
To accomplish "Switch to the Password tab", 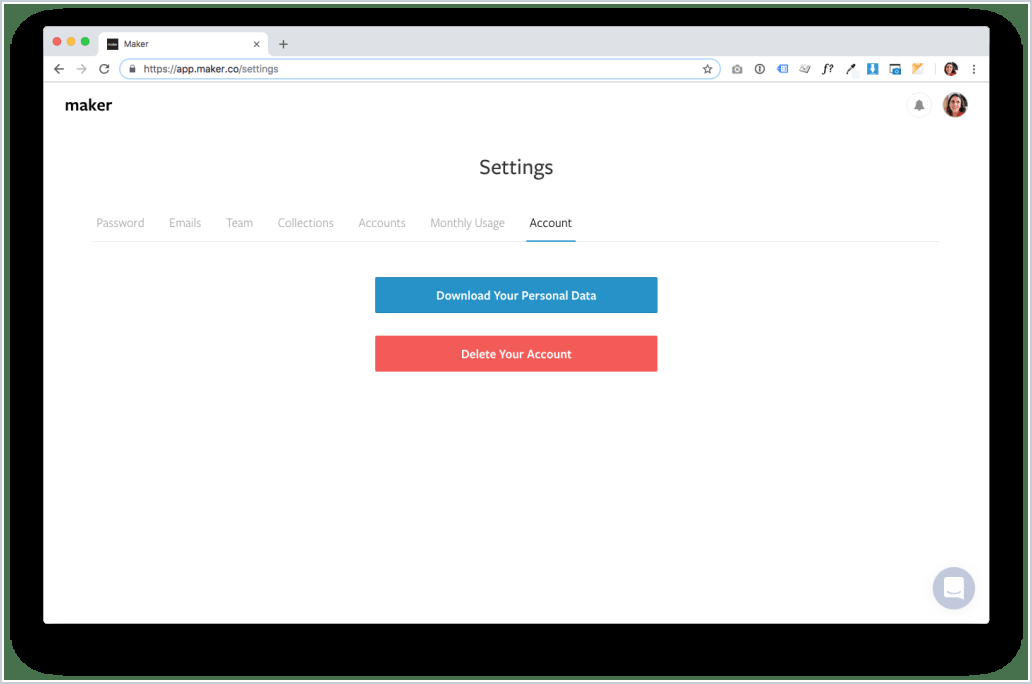I will click(120, 223).
